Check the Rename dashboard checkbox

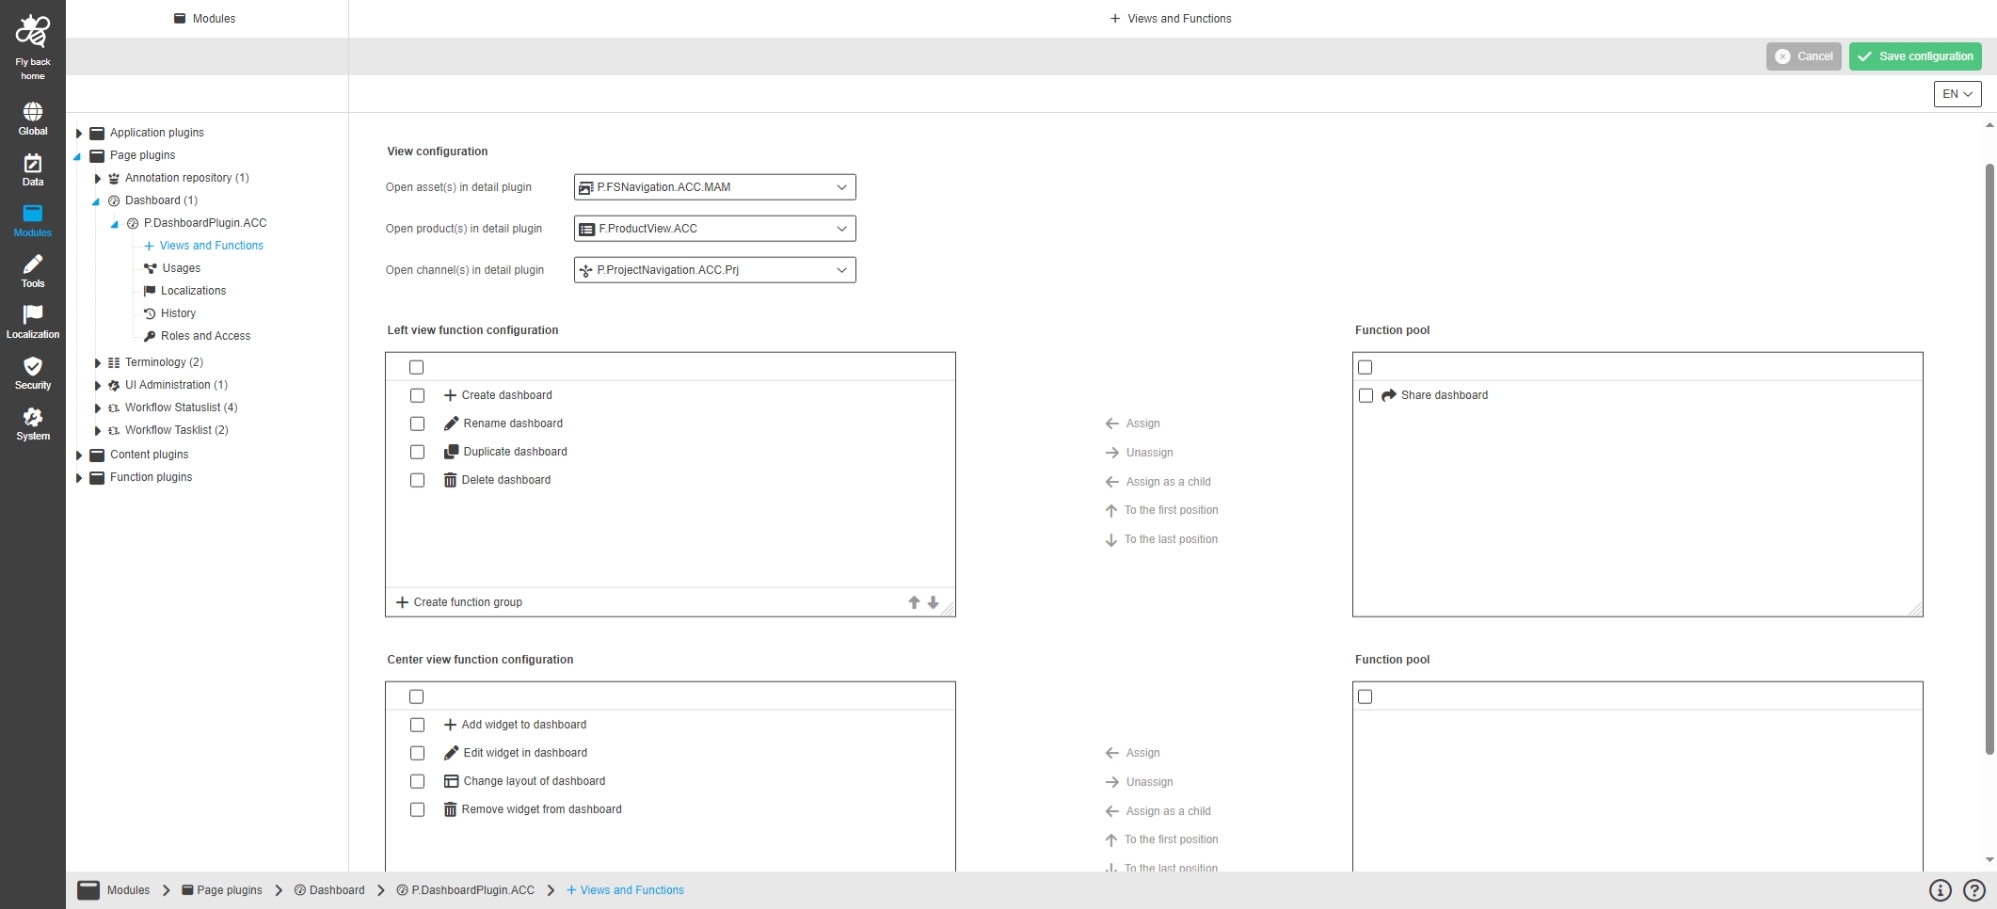[x=417, y=423]
